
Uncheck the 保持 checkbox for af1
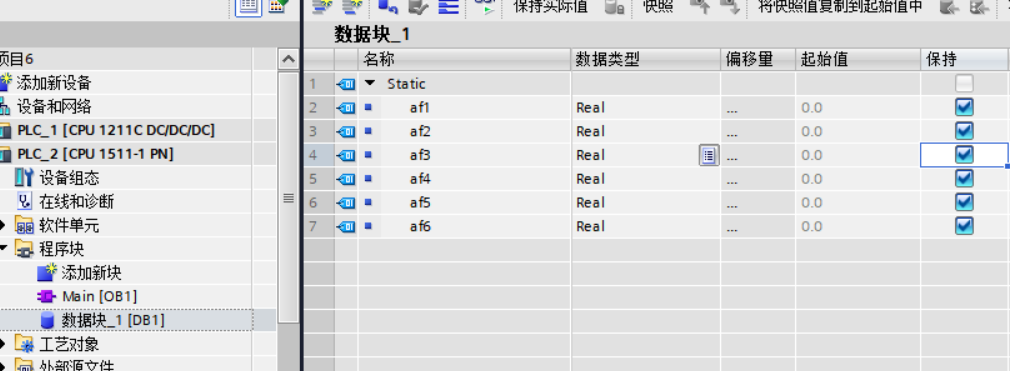click(964, 107)
